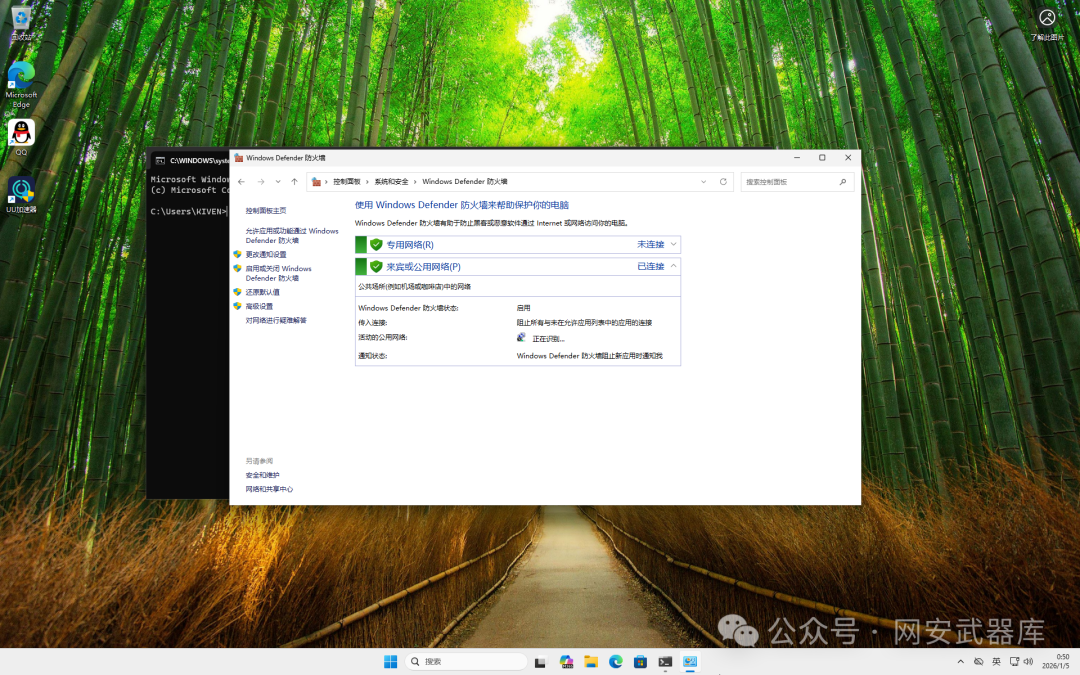Open 允许应用或功能通过 Windows Defender 防火墙
The height and width of the screenshot is (675, 1080).
tap(292, 236)
